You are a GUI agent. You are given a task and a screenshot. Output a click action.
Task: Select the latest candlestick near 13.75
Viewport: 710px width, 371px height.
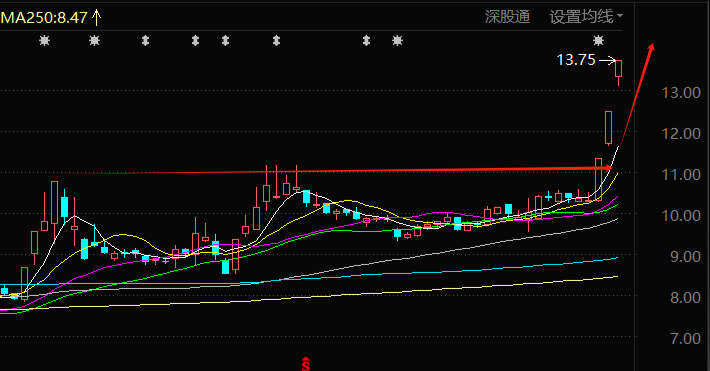click(x=619, y=72)
